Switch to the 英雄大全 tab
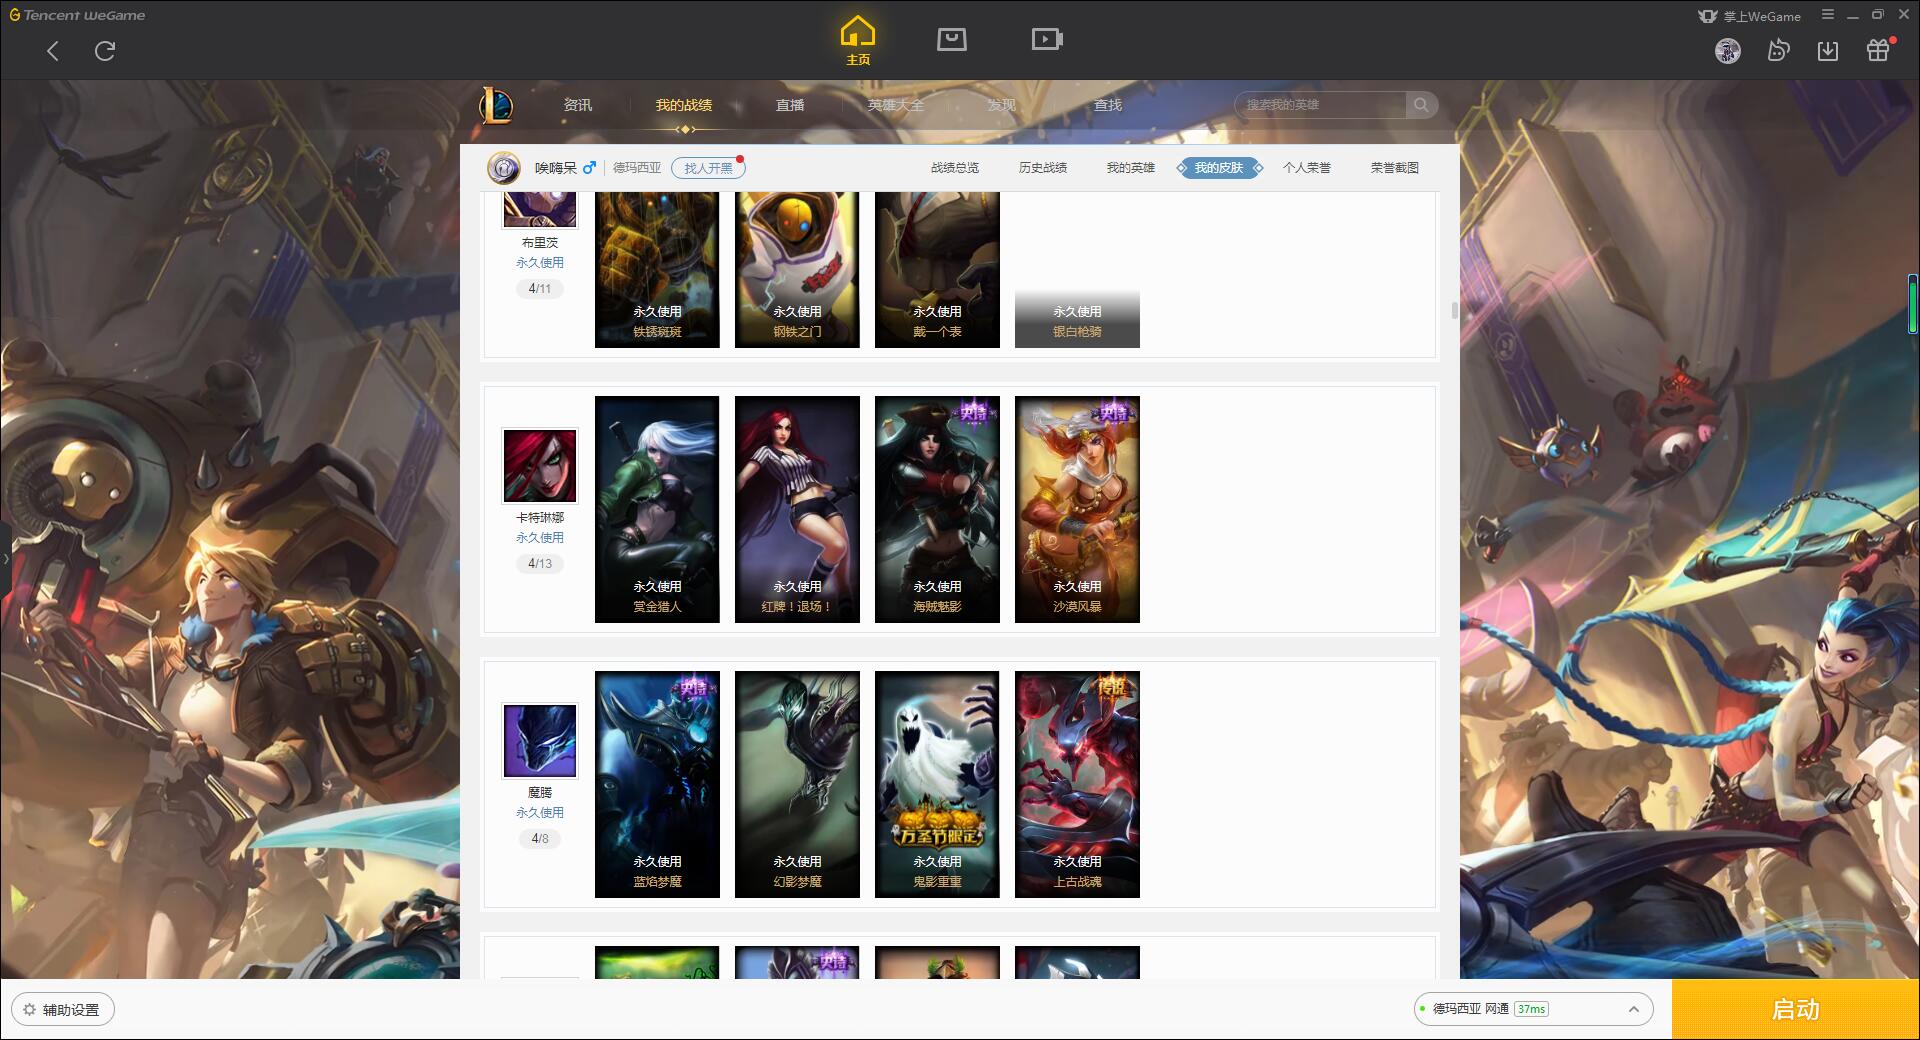1920x1040 pixels. 896,105
